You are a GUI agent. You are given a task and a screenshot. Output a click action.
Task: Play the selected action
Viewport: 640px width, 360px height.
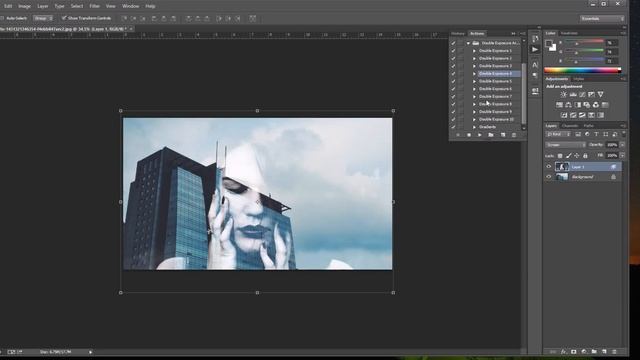pos(480,135)
